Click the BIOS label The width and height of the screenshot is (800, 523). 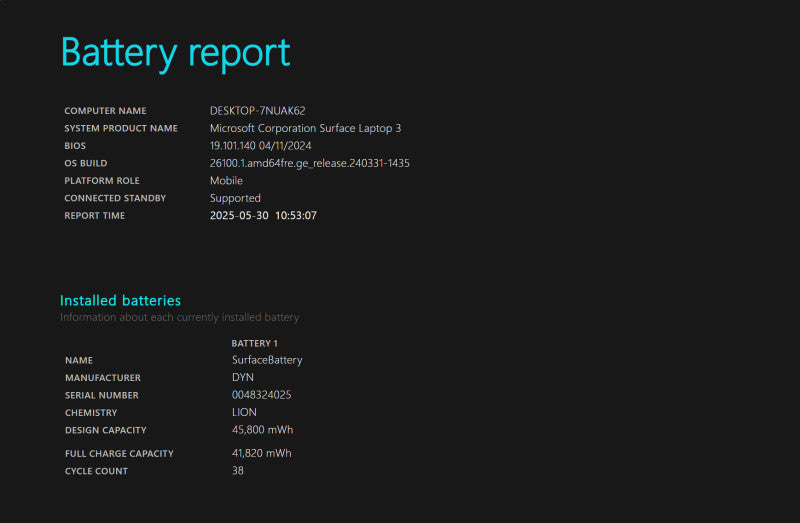click(75, 146)
